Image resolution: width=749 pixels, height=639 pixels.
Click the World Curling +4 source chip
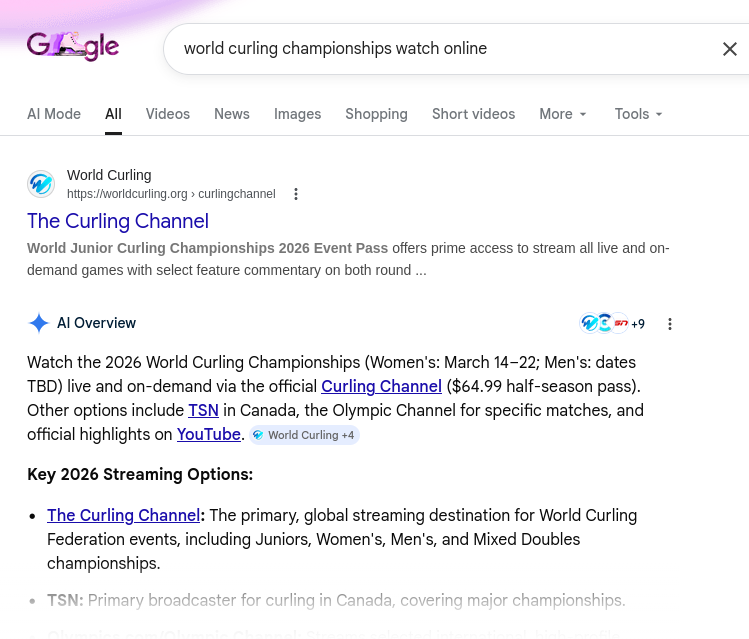304,435
